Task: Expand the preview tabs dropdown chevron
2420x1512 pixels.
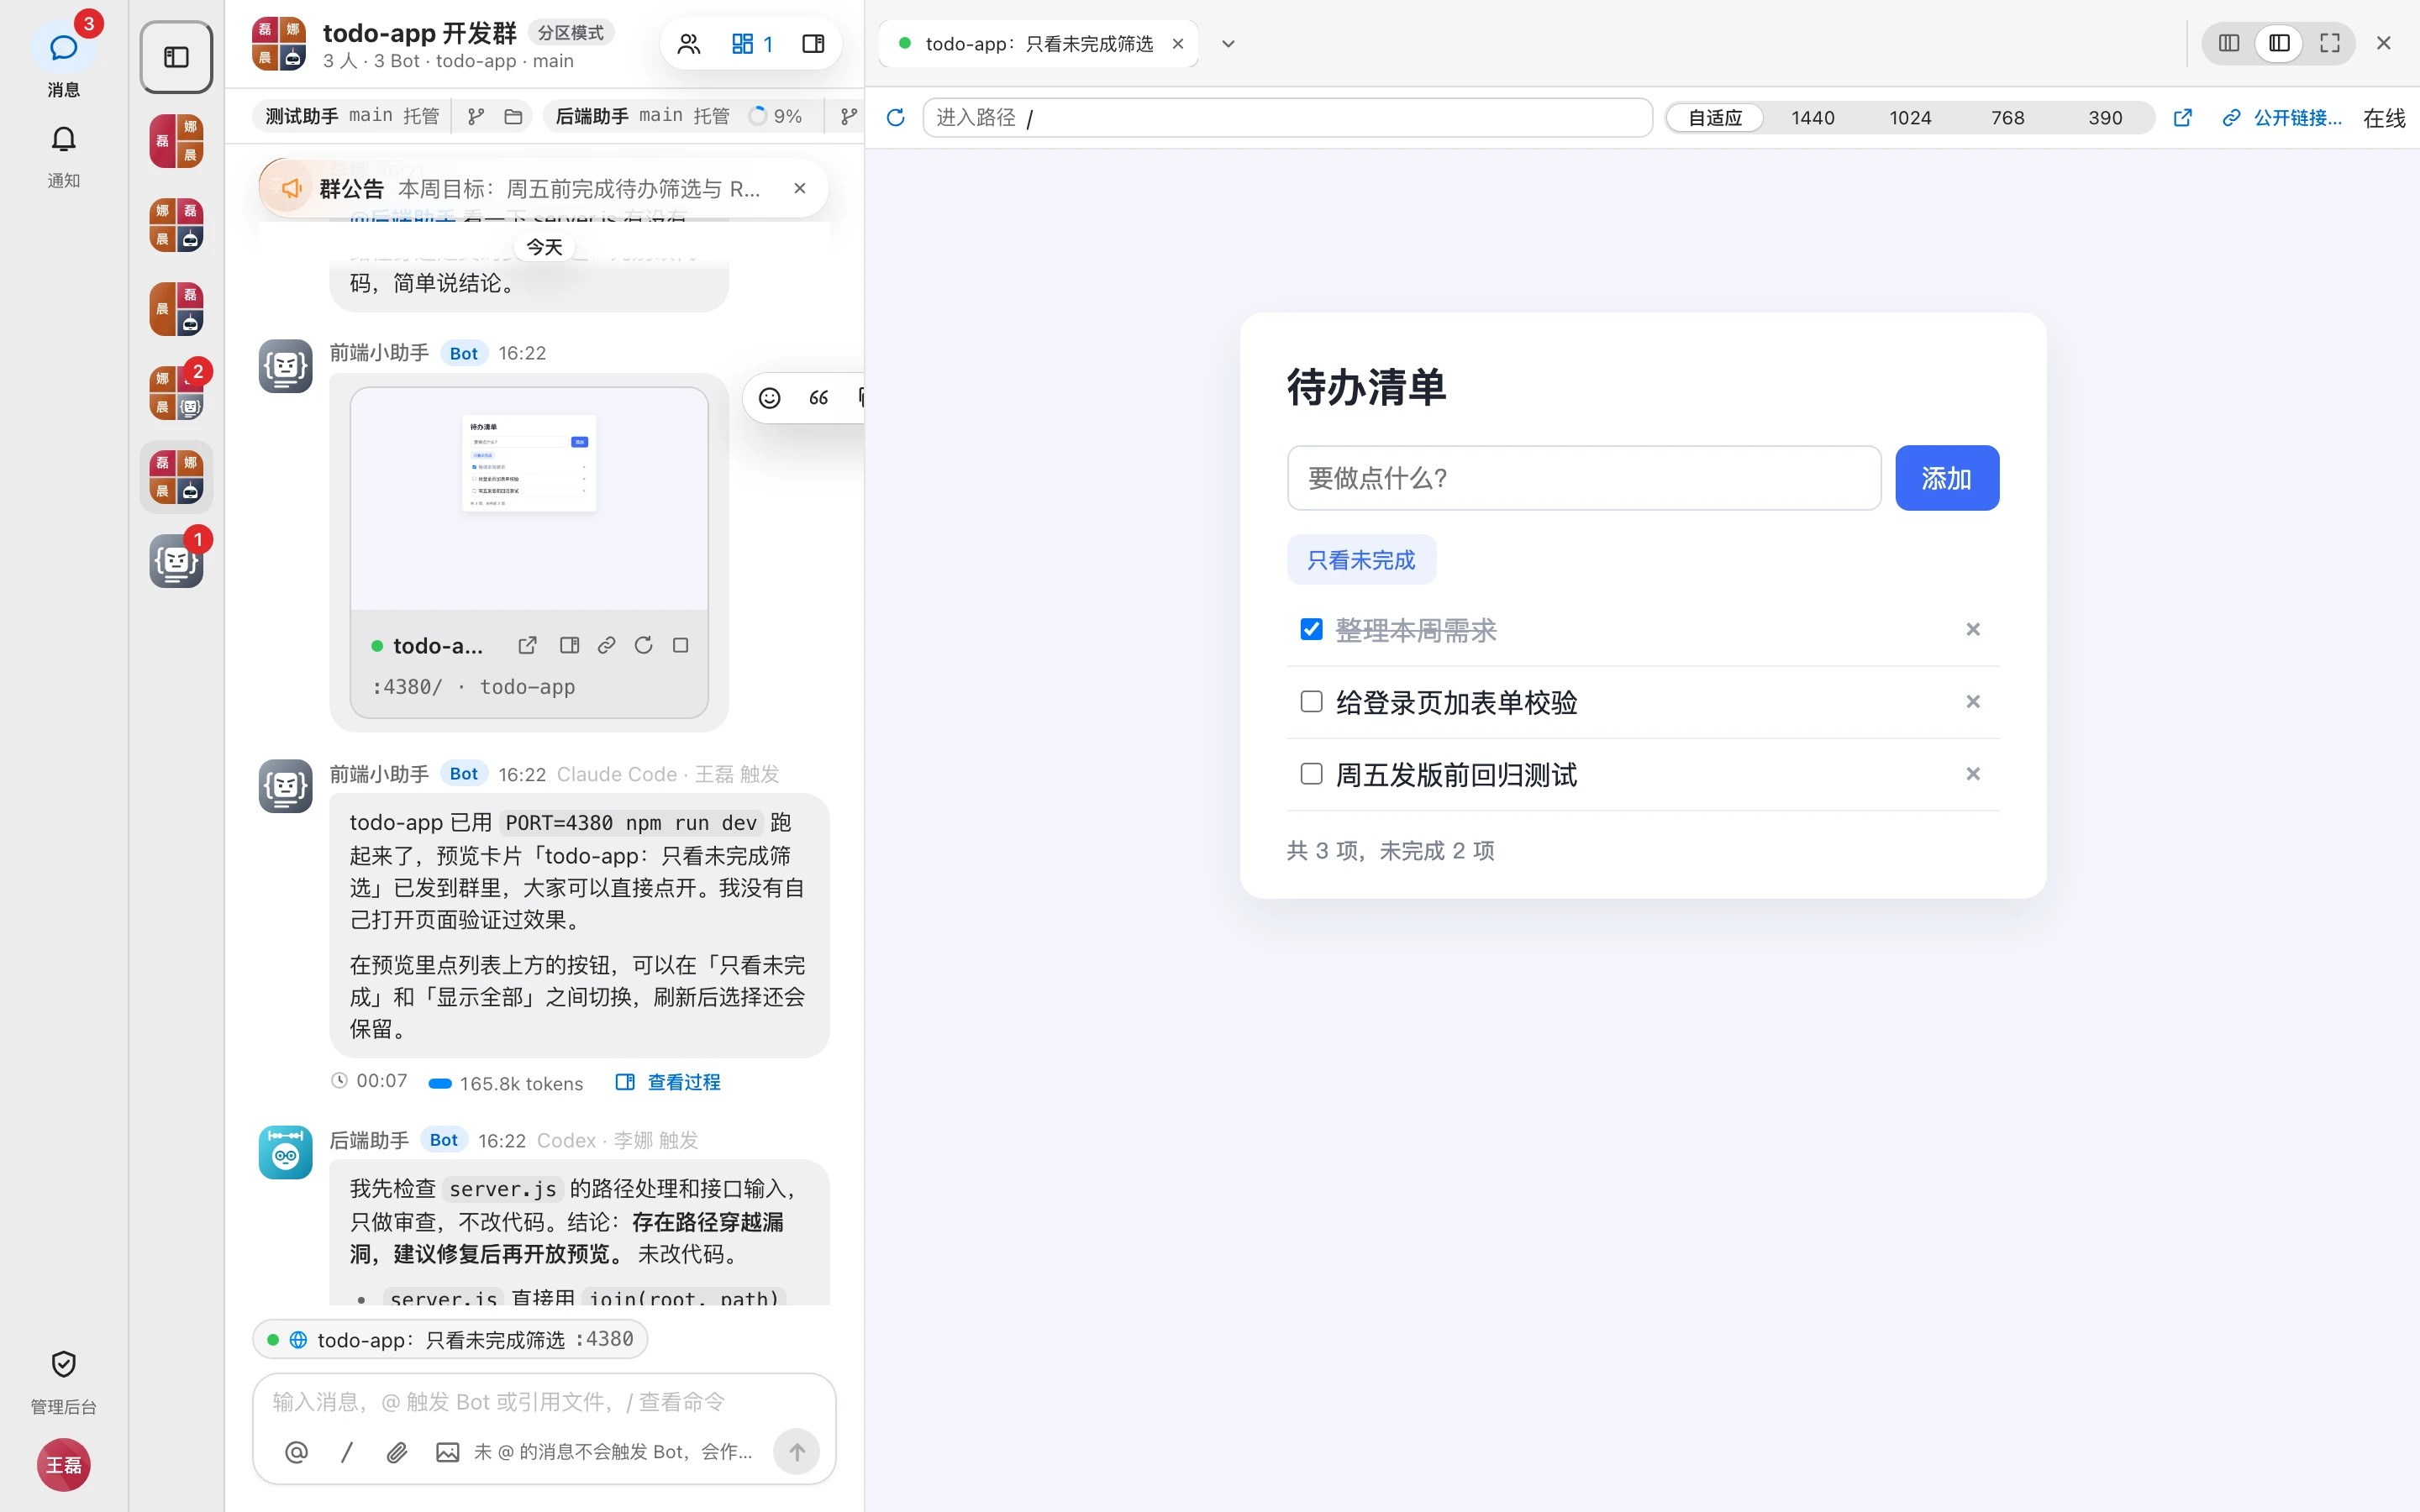Action: pyautogui.click(x=1228, y=44)
